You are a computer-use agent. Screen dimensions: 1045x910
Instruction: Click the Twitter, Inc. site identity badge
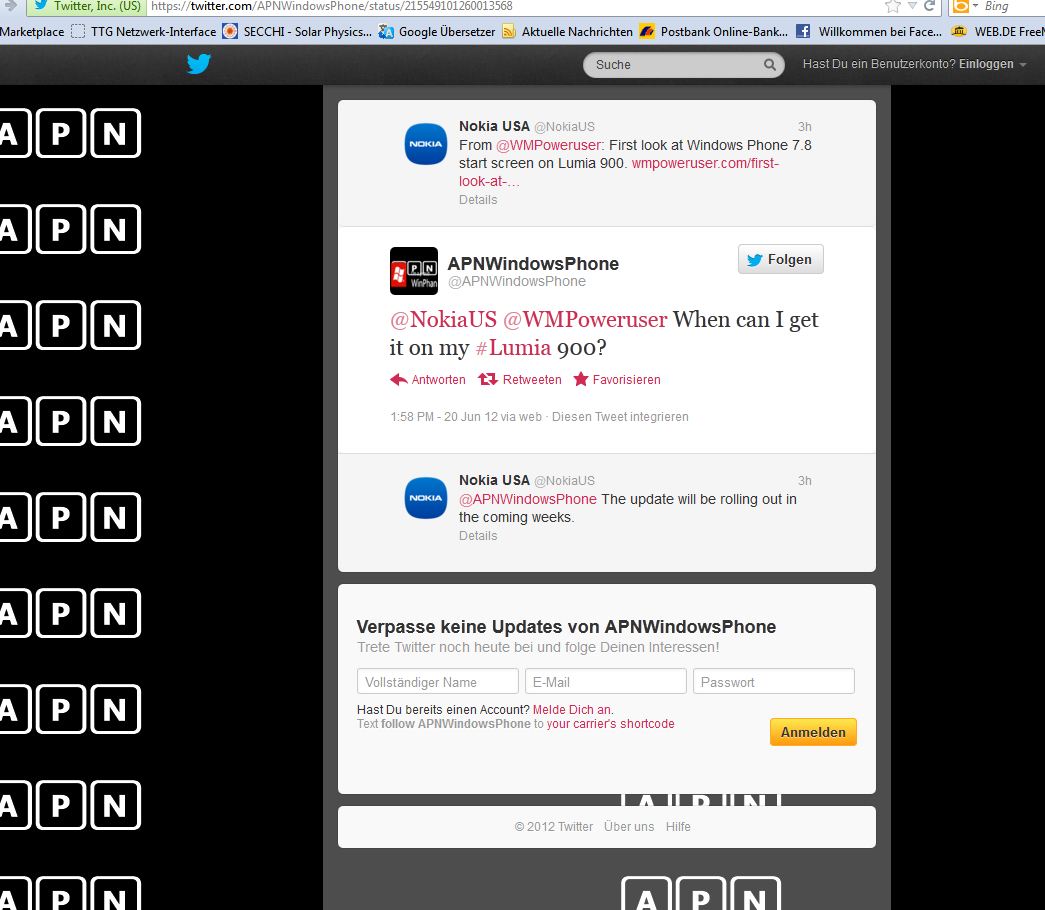tap(87, 6)
